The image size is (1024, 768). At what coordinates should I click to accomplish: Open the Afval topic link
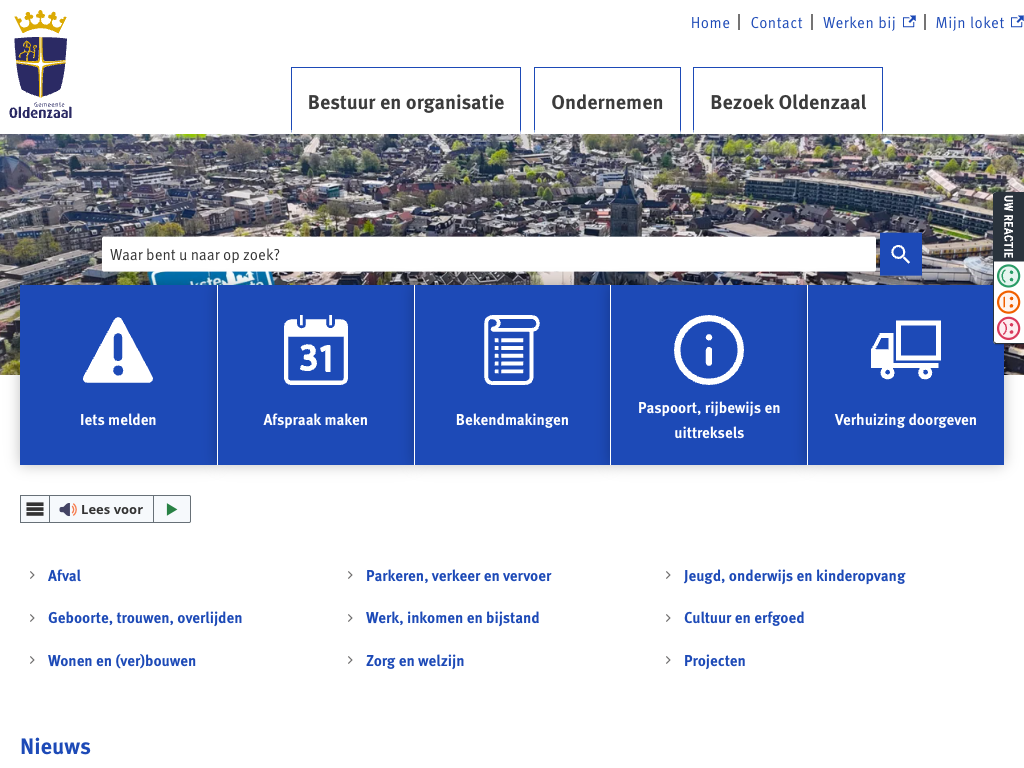point(64,576)
